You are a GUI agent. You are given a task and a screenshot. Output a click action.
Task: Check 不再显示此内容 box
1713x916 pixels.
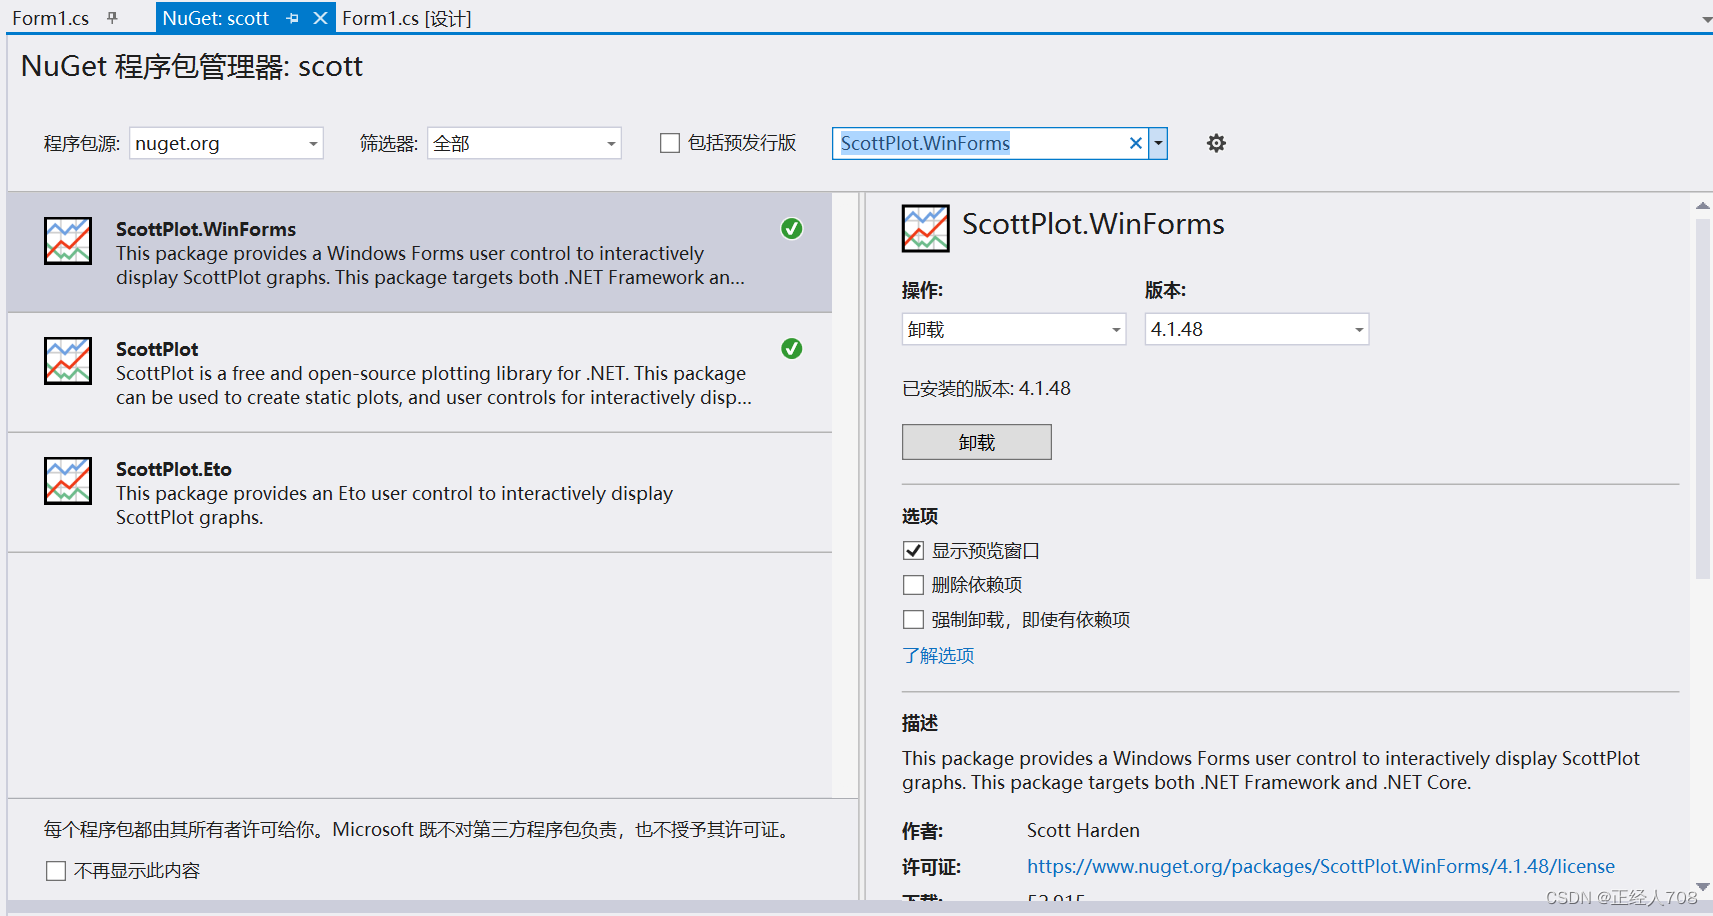56,871
